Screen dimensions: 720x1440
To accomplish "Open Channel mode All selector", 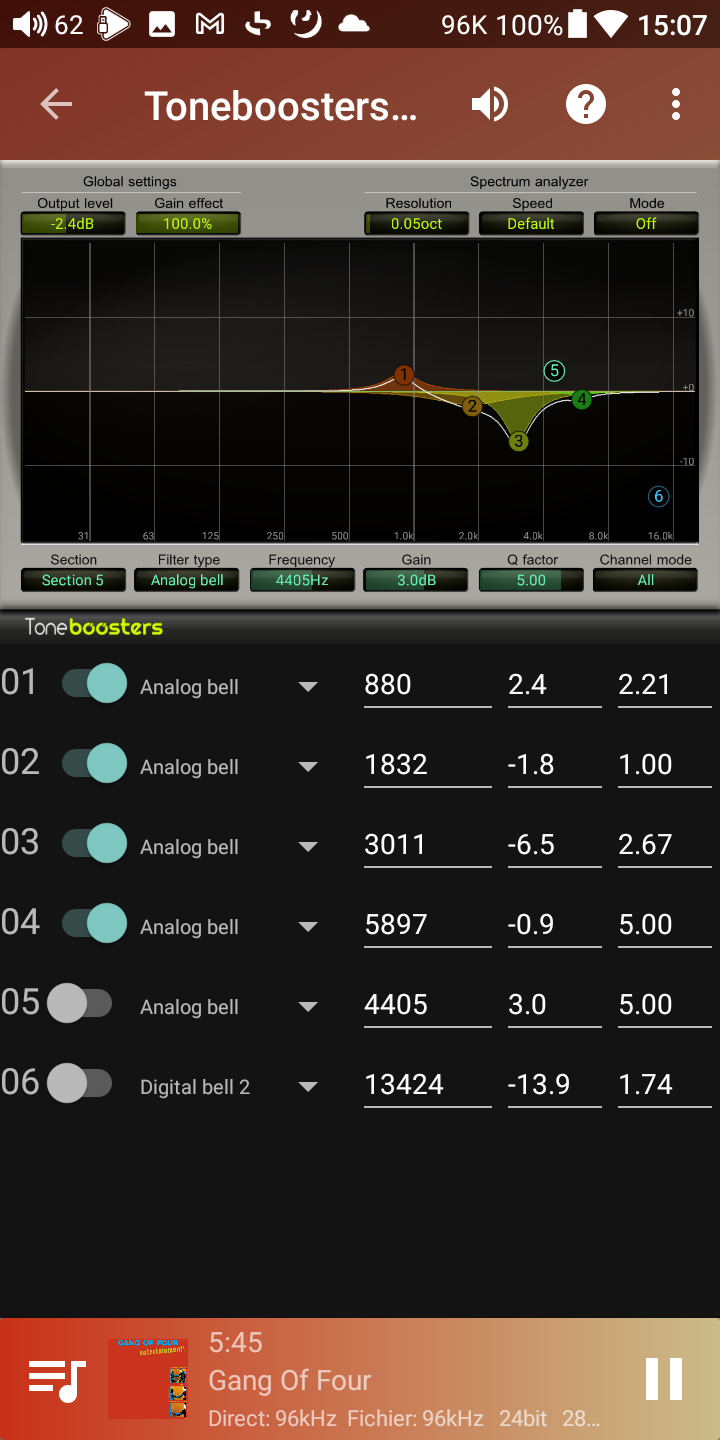I will click(646, 580).
